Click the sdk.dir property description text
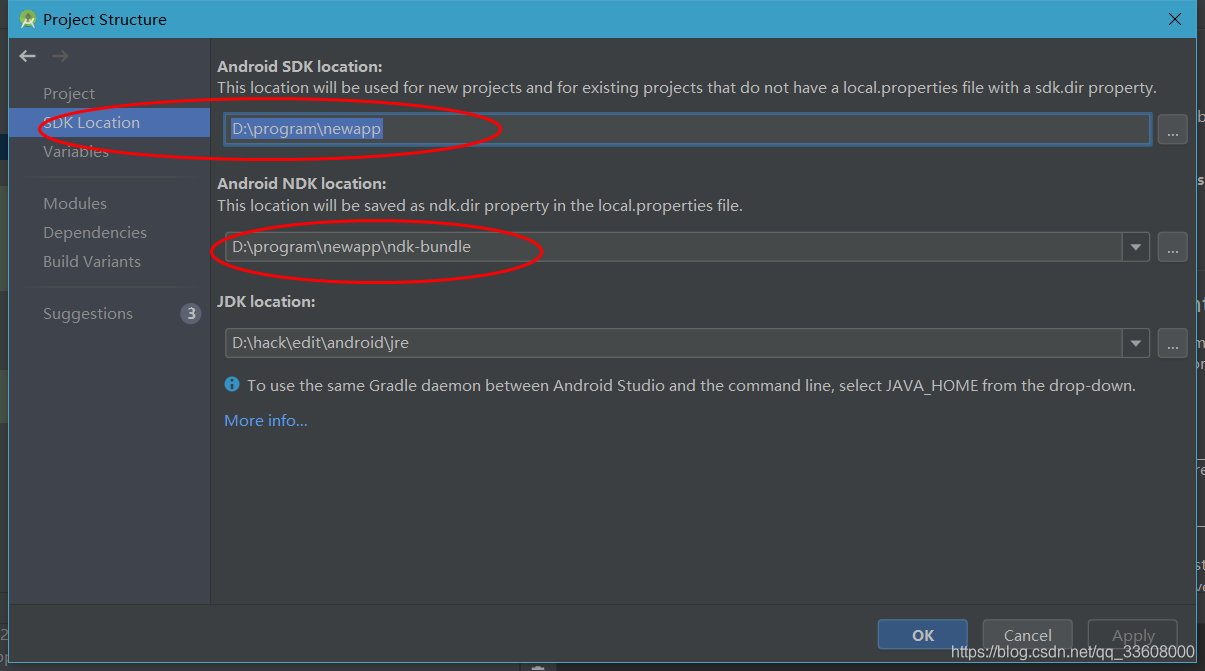The image size is (1205, 671). [687, 88]
